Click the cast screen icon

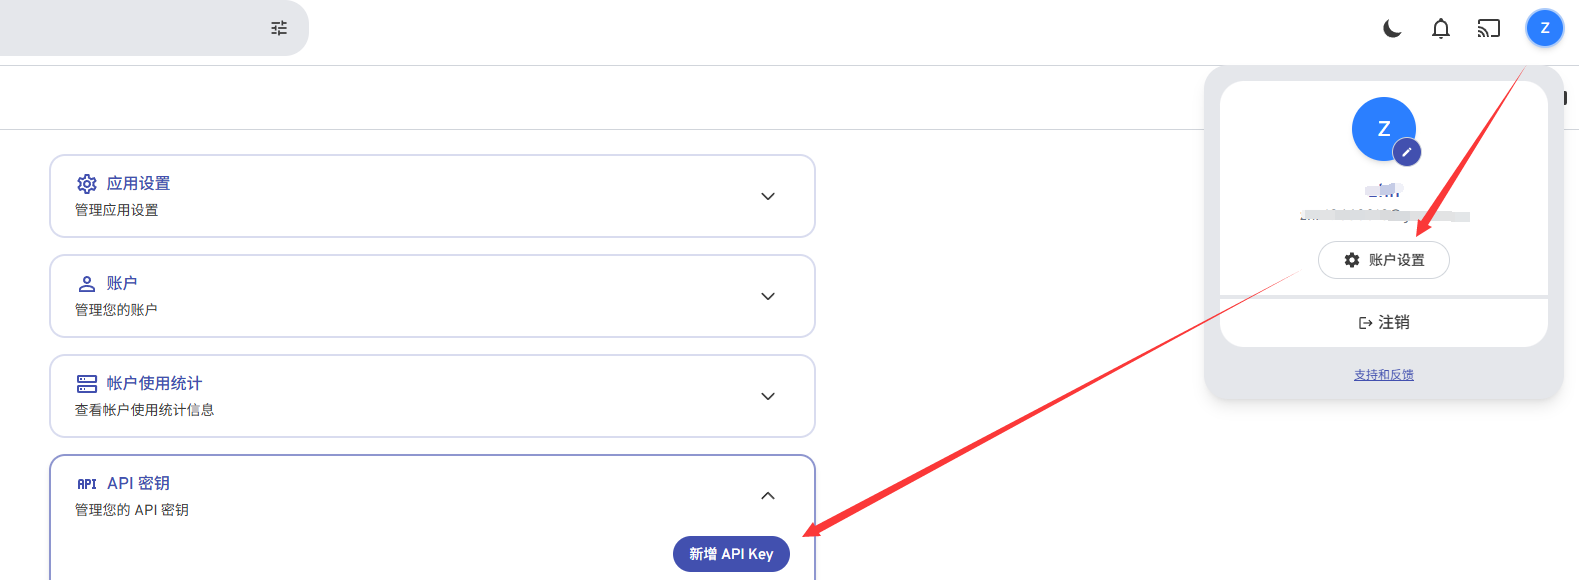[x=1489, y=29]
